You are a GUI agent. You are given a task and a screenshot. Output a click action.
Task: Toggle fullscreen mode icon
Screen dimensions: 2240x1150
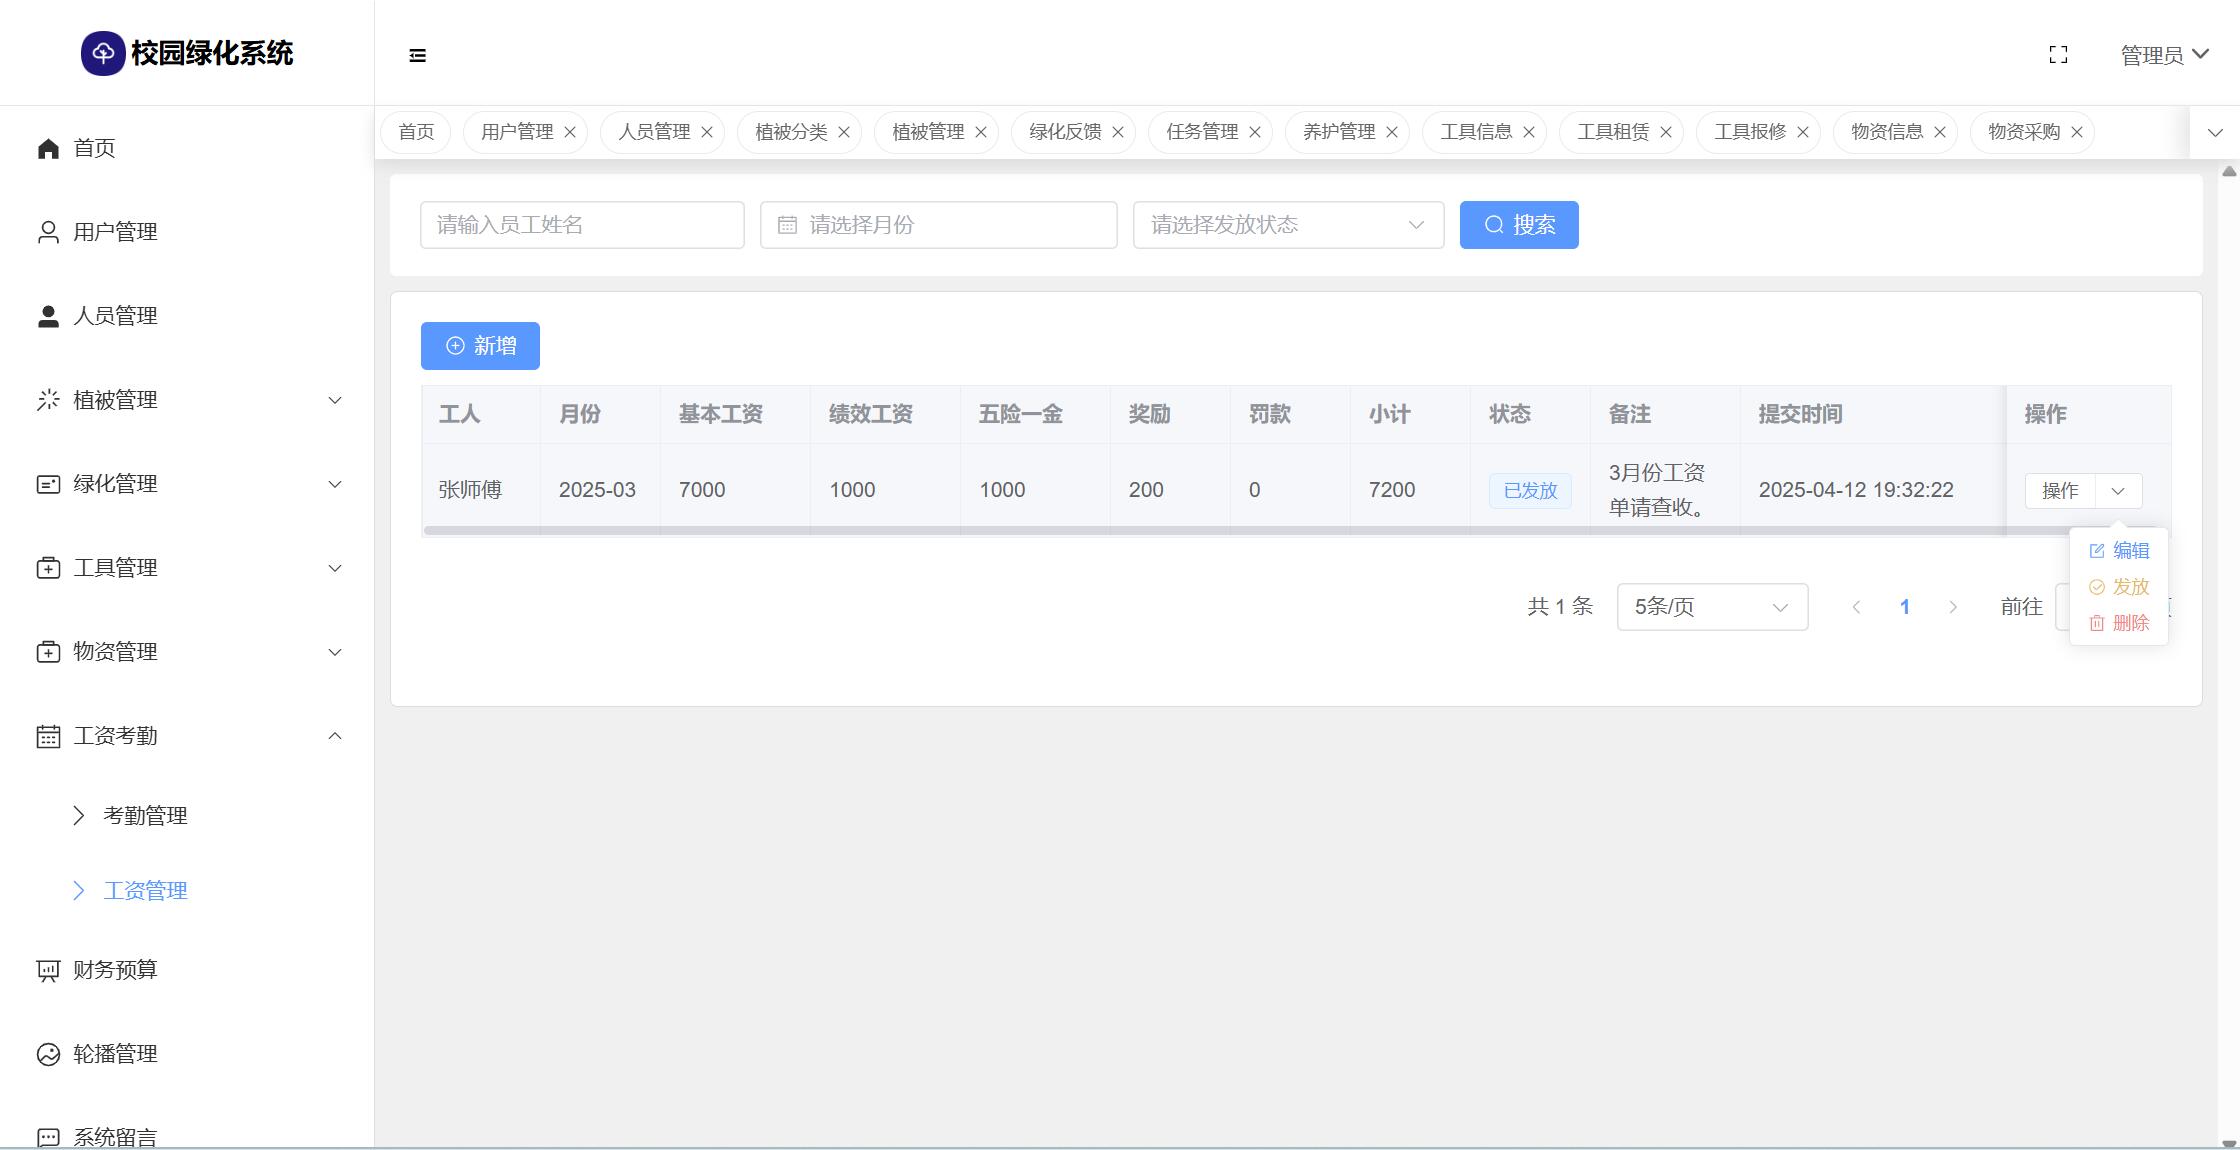(2058, 55)
